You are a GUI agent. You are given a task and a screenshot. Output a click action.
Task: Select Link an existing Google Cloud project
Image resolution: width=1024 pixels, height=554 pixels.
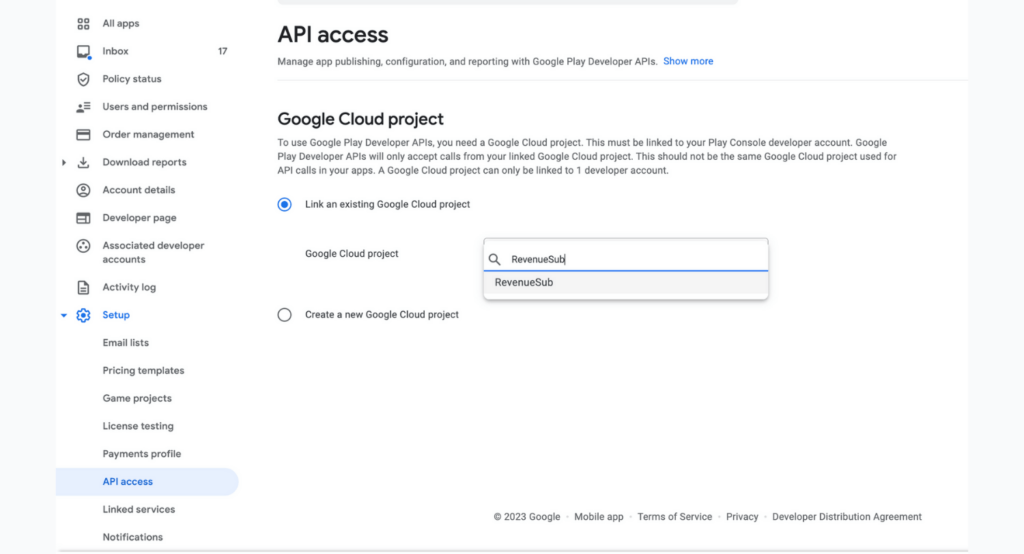point(285,204)
